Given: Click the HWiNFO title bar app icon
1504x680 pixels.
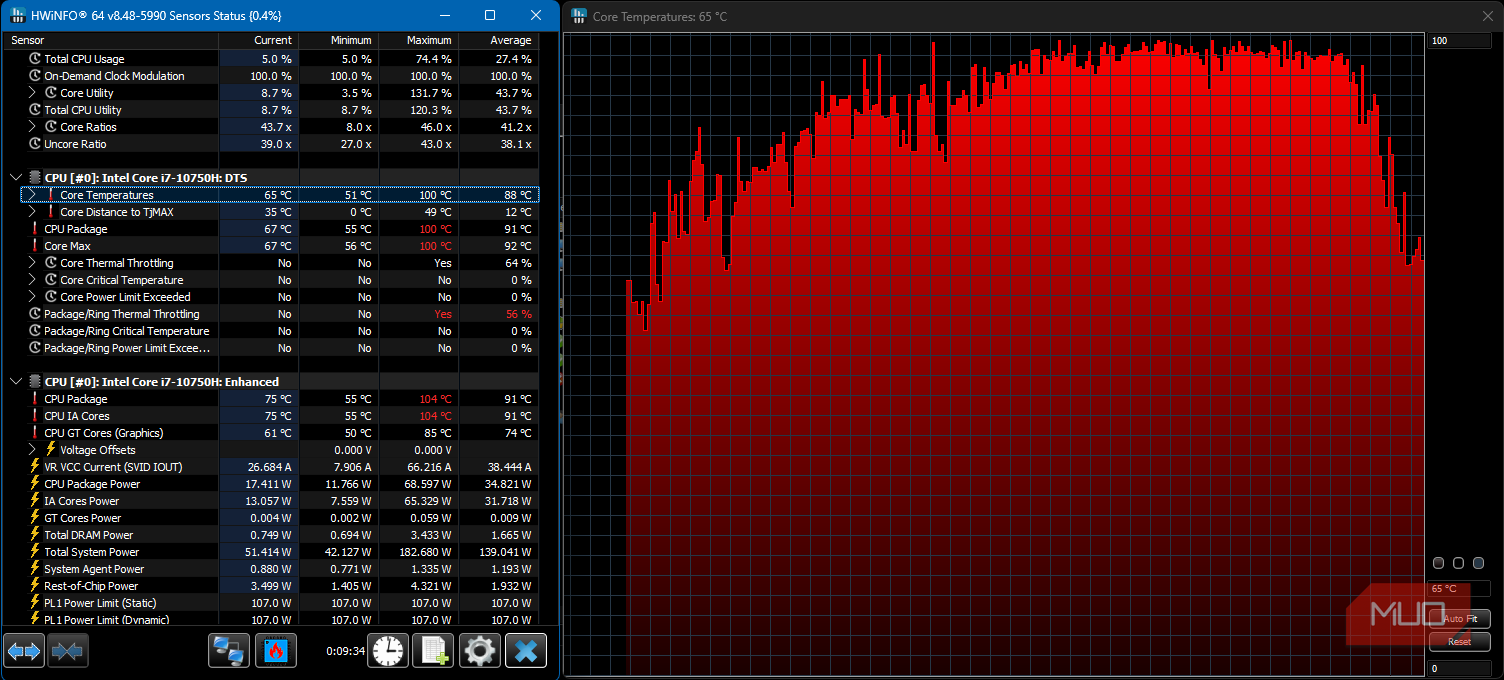Looking at the screenshot, I should pyautogui.click(x=18, y=15).
